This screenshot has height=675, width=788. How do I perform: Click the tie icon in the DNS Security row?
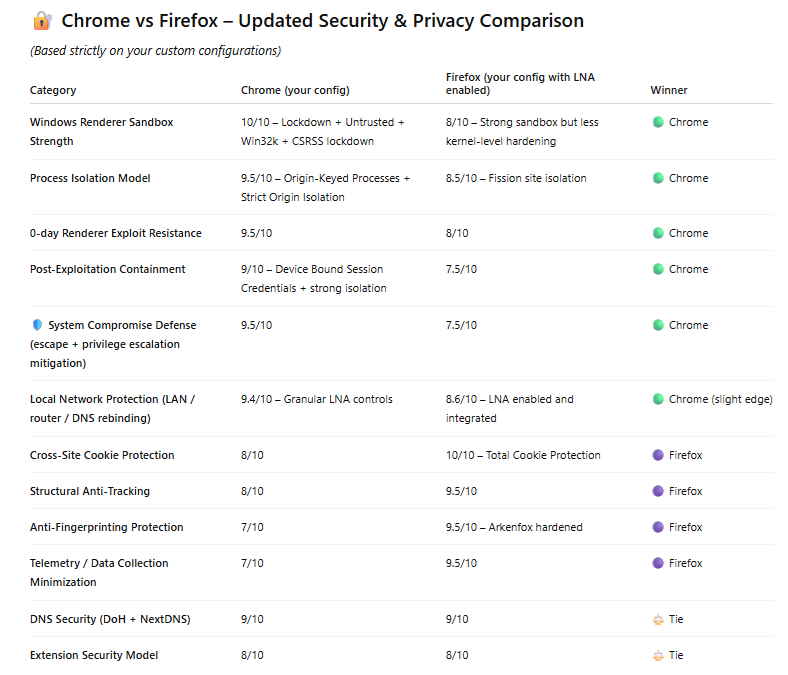[x=658, y=619]
